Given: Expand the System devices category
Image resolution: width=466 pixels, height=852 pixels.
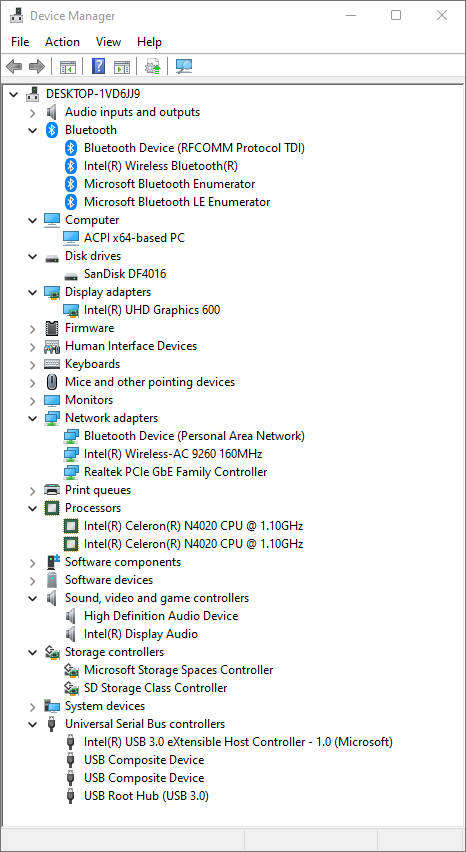Looking at the screenshot, I should [x=33, y=706].
